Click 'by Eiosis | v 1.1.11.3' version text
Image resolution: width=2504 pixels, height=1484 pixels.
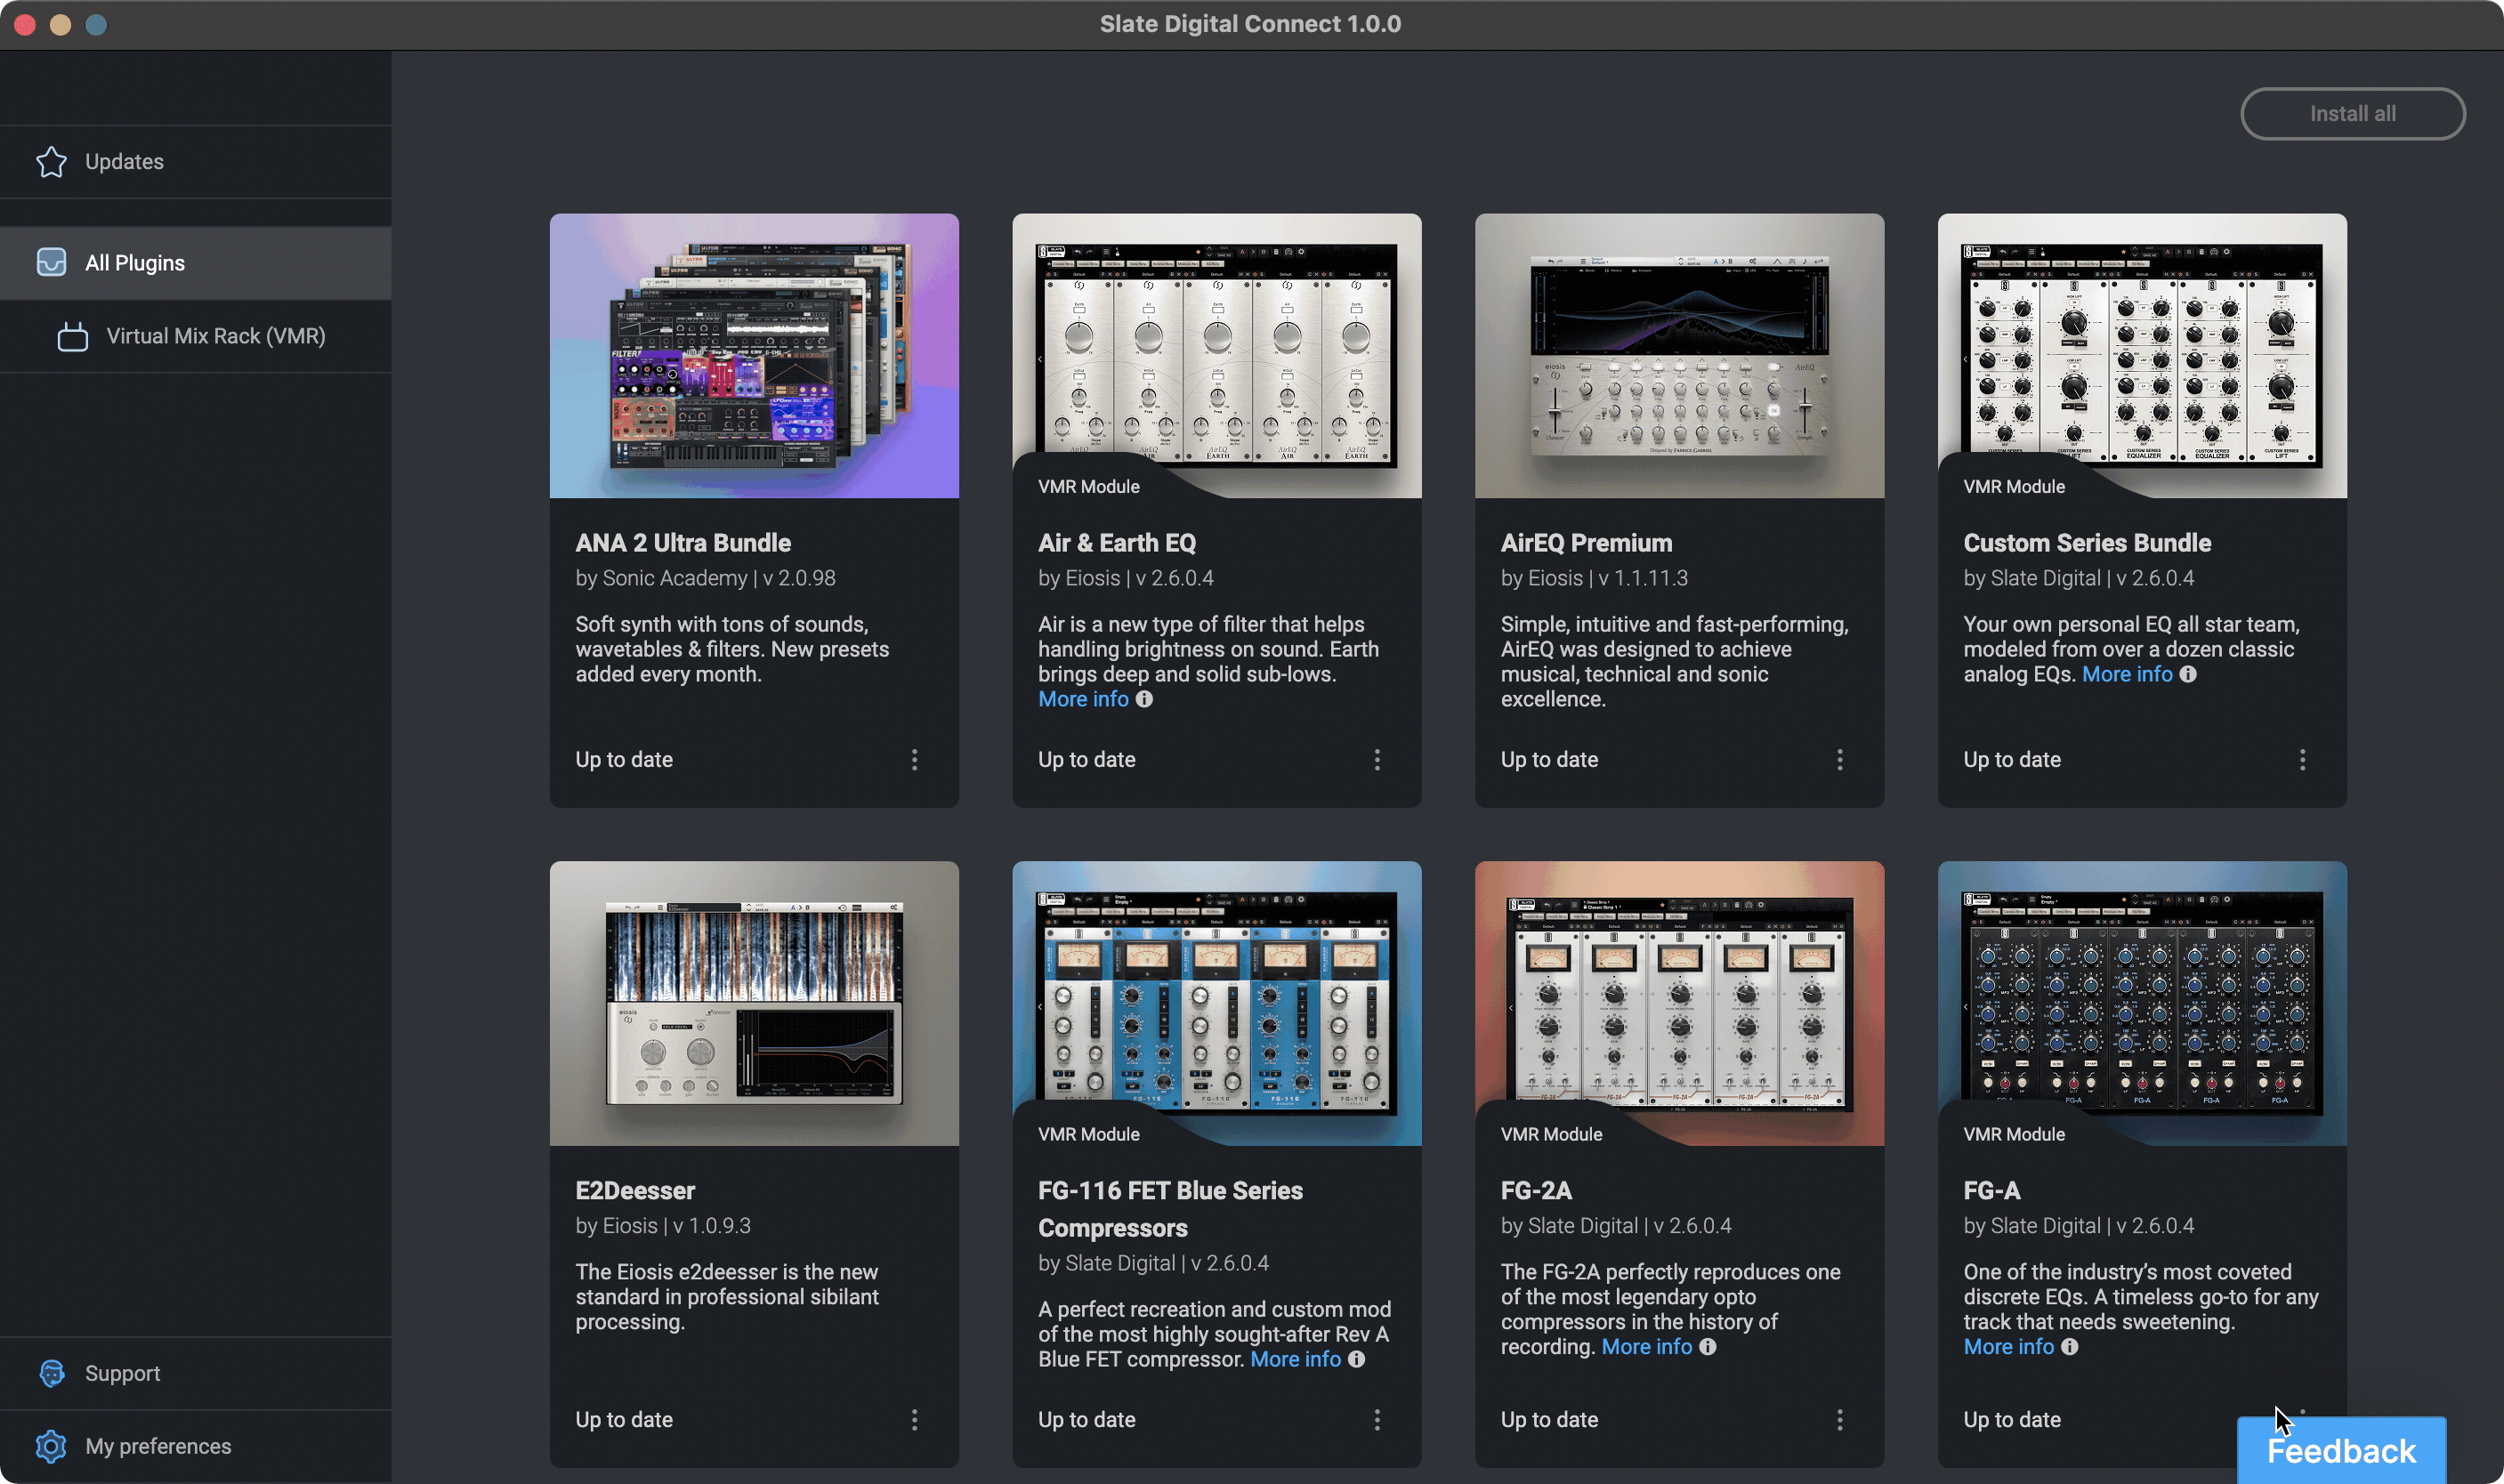pos(1594,578)
